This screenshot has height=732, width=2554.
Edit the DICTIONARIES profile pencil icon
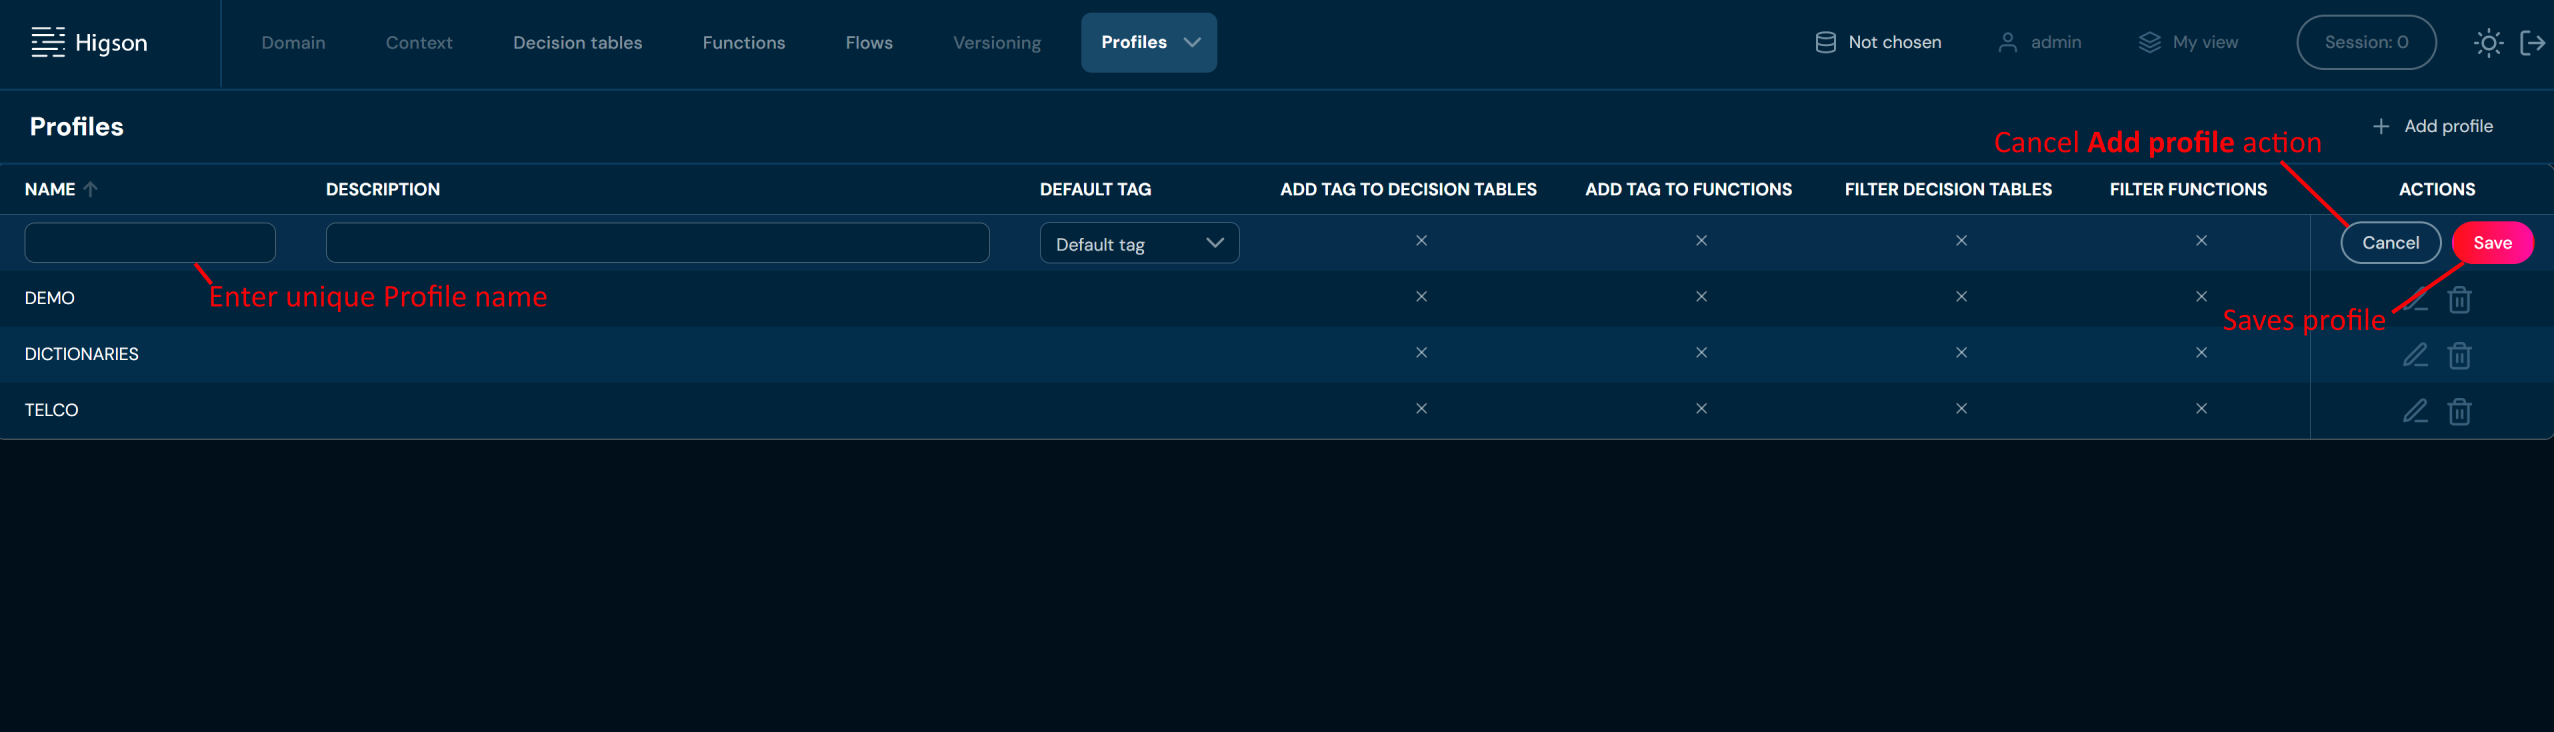[x=2415, y=355]
